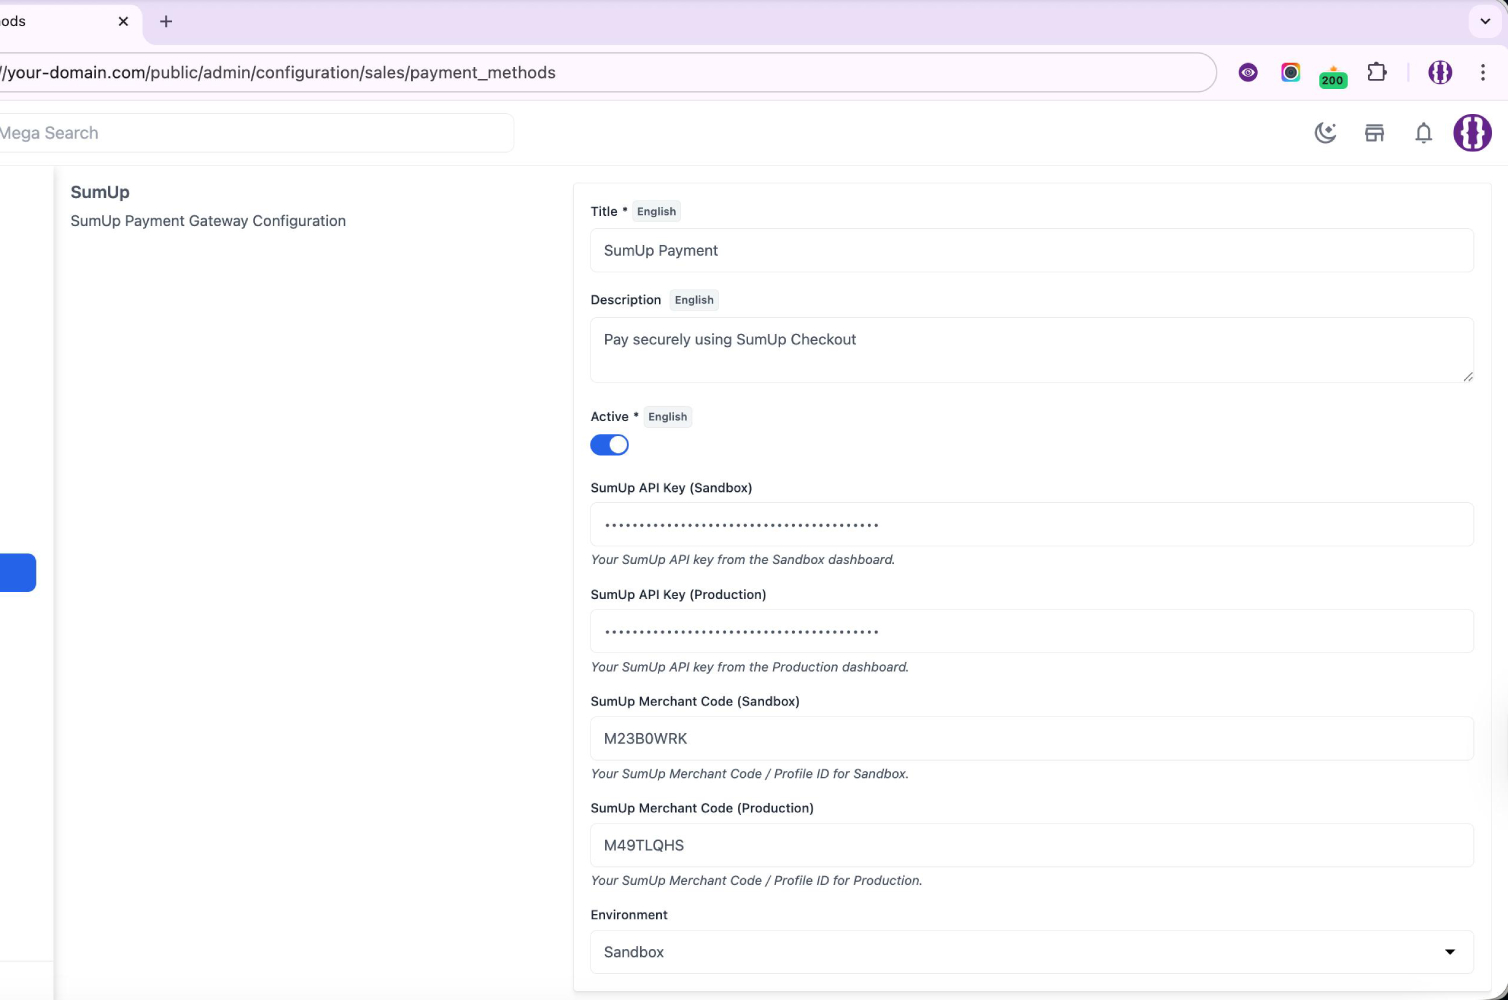Image resolution: width=1508 pixels, height=1000 pixels.
Task: Click the SumUp Merchant Code (Sandbox) label
Action: point(695,701)
